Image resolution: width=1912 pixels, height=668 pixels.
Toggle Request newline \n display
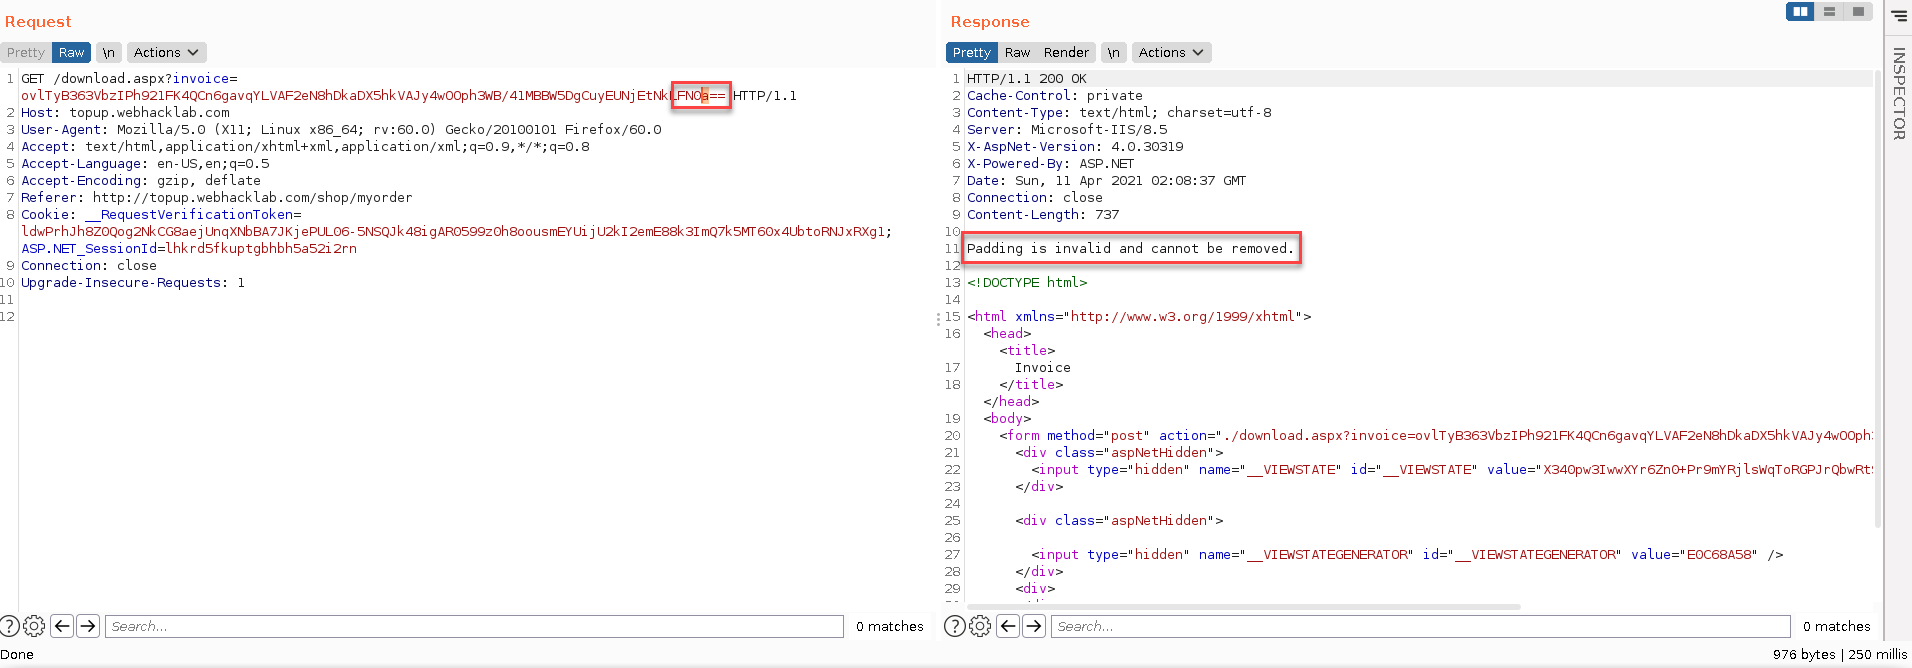[108, 52]
